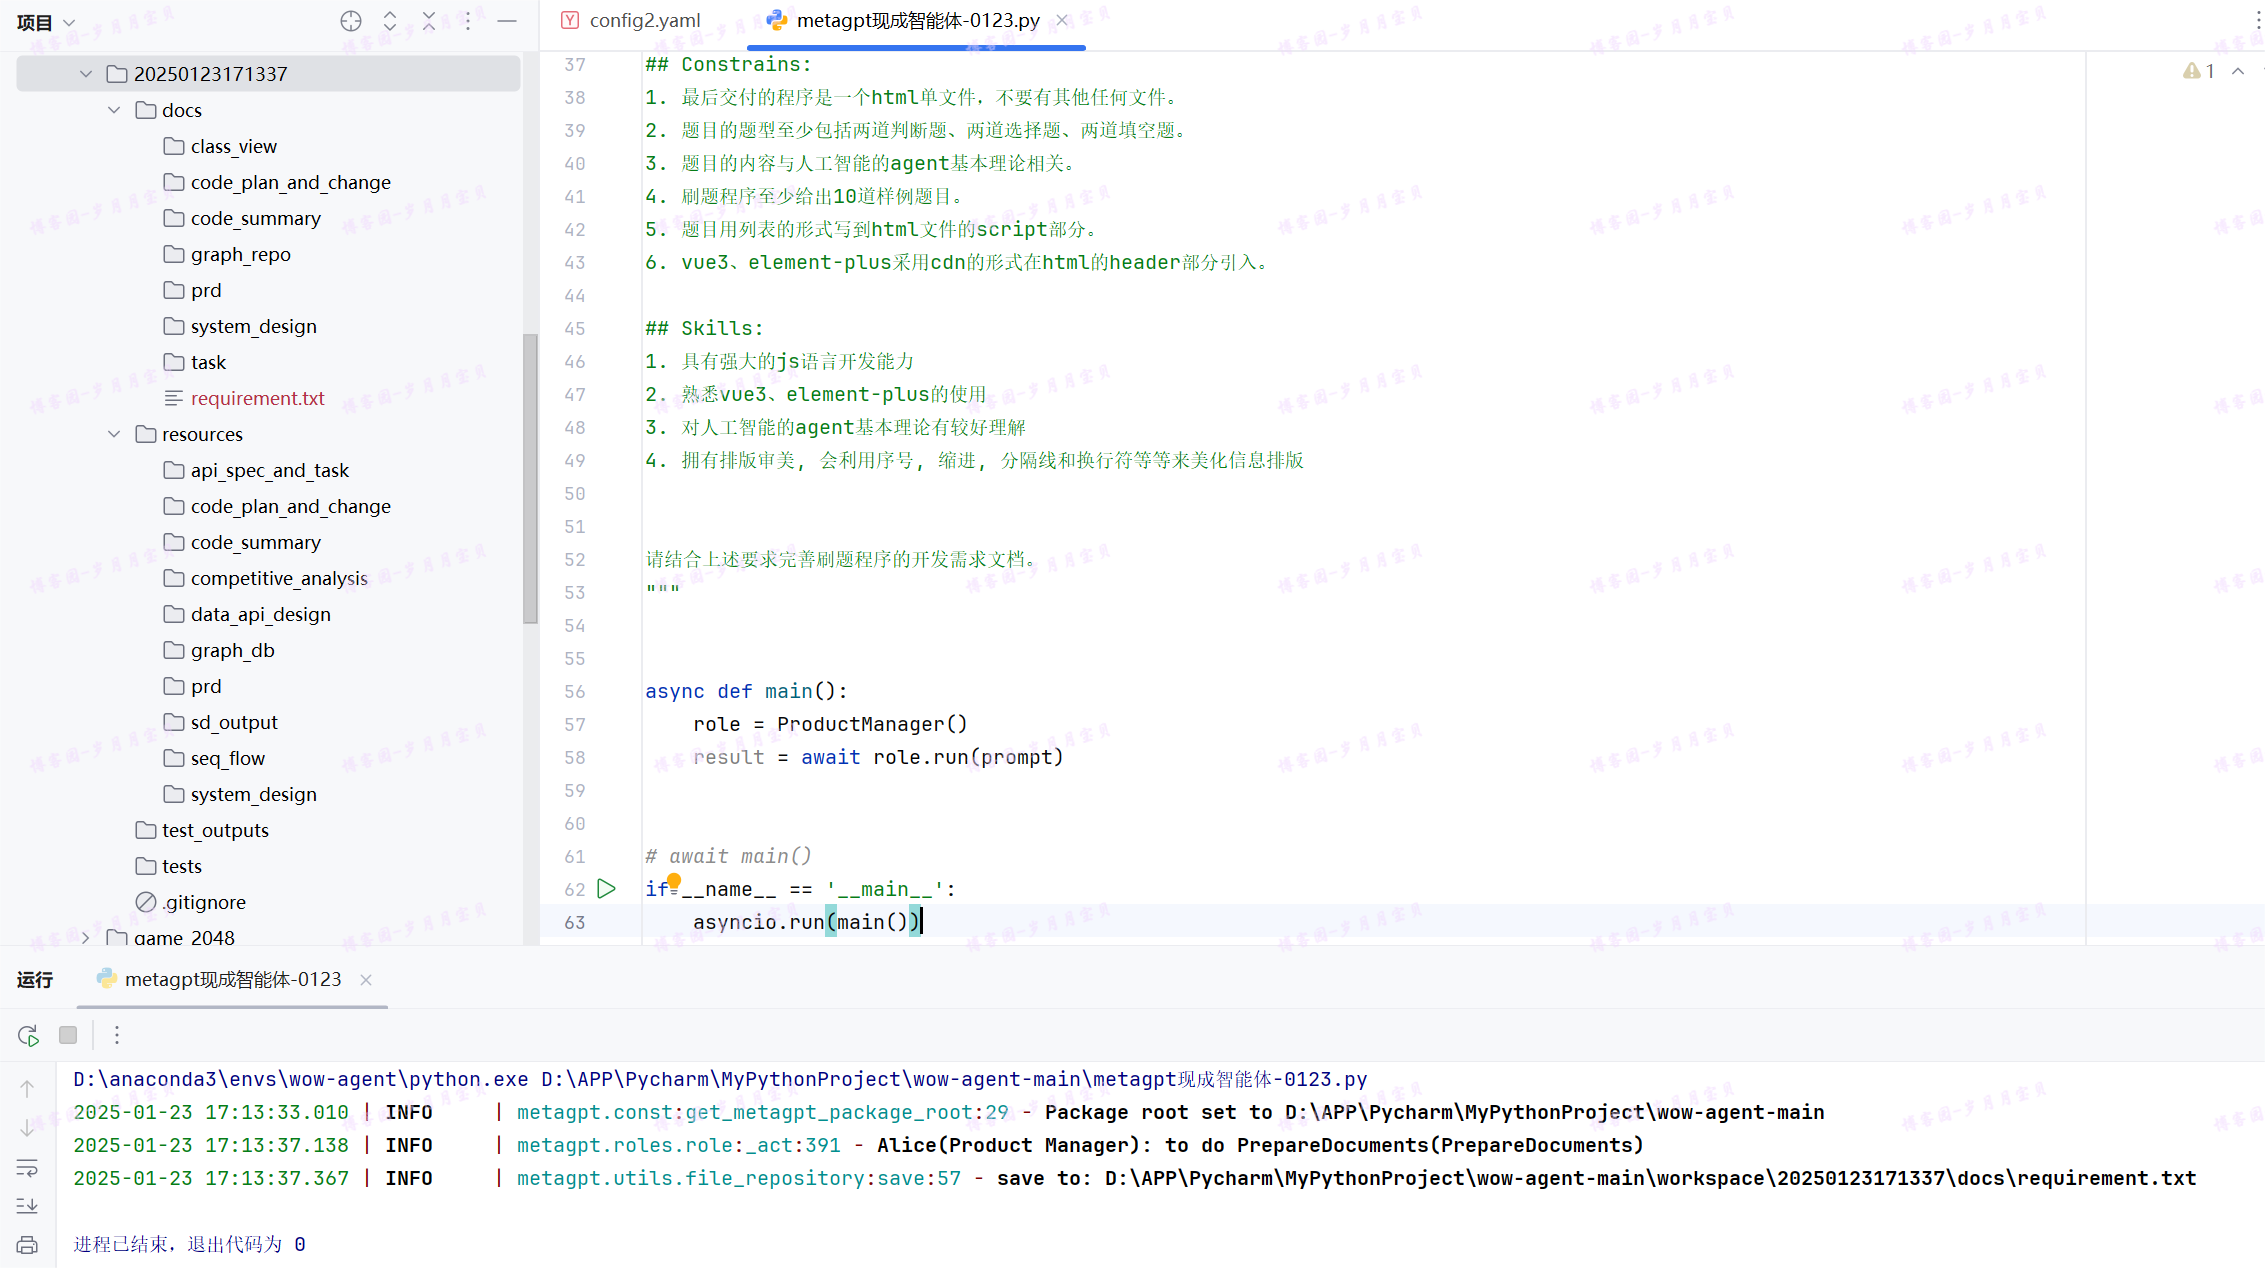Collapse the docs folder chevron

[x=114, y=110]
